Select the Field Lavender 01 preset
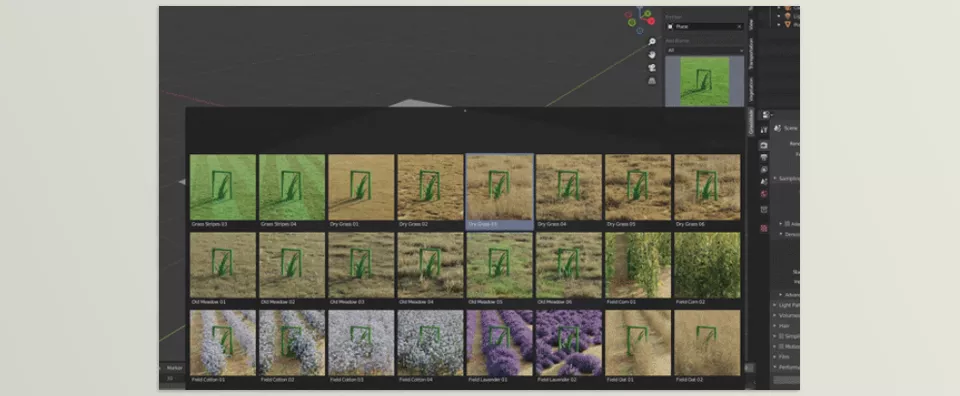This screenshot has height=396, width=960. coord(500,343)
